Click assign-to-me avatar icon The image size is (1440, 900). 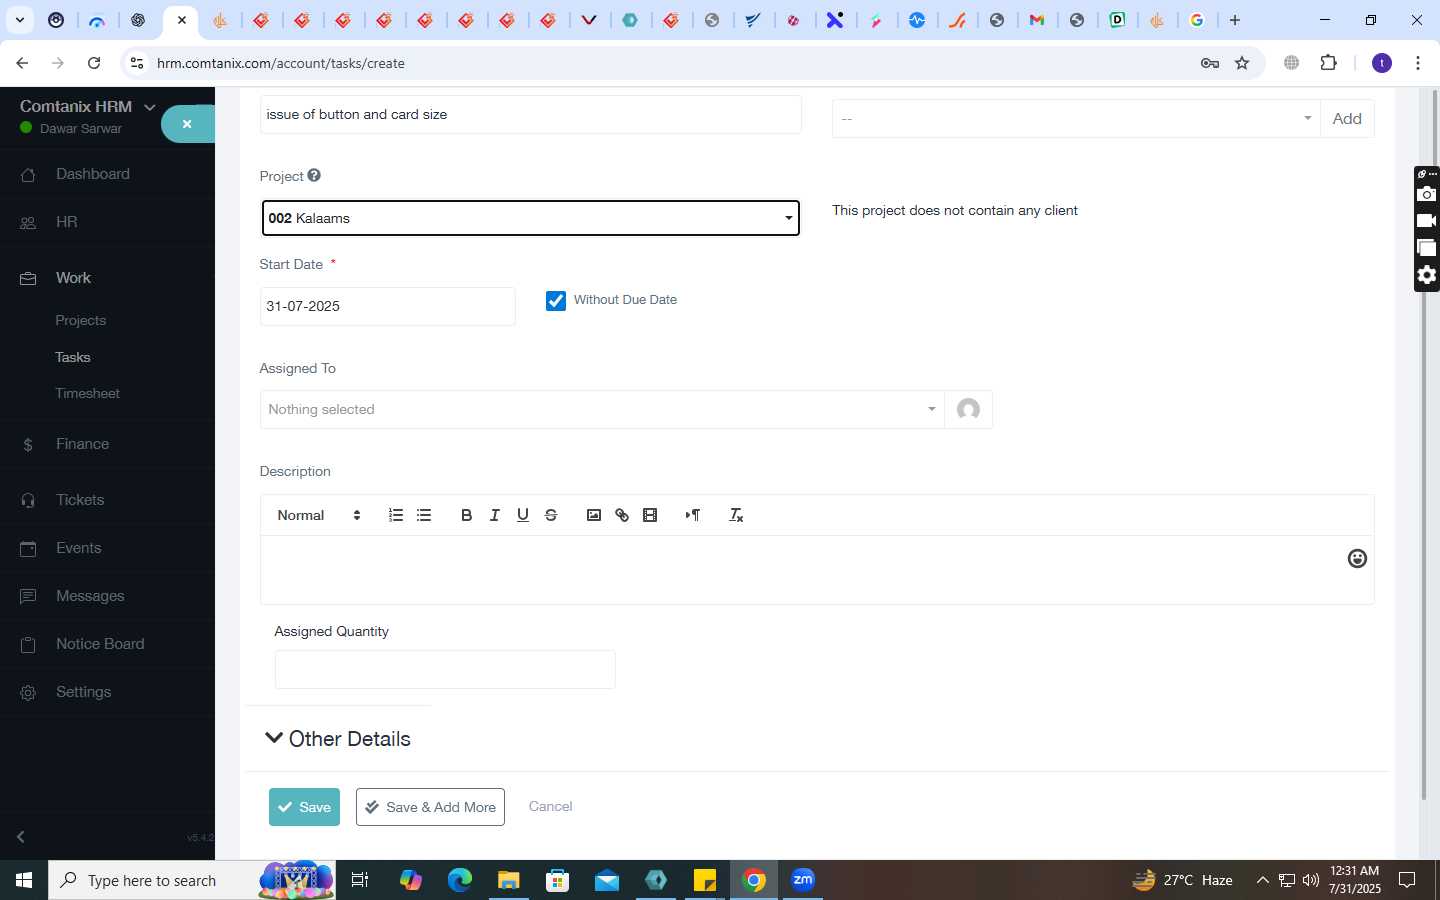coord(968,409)
